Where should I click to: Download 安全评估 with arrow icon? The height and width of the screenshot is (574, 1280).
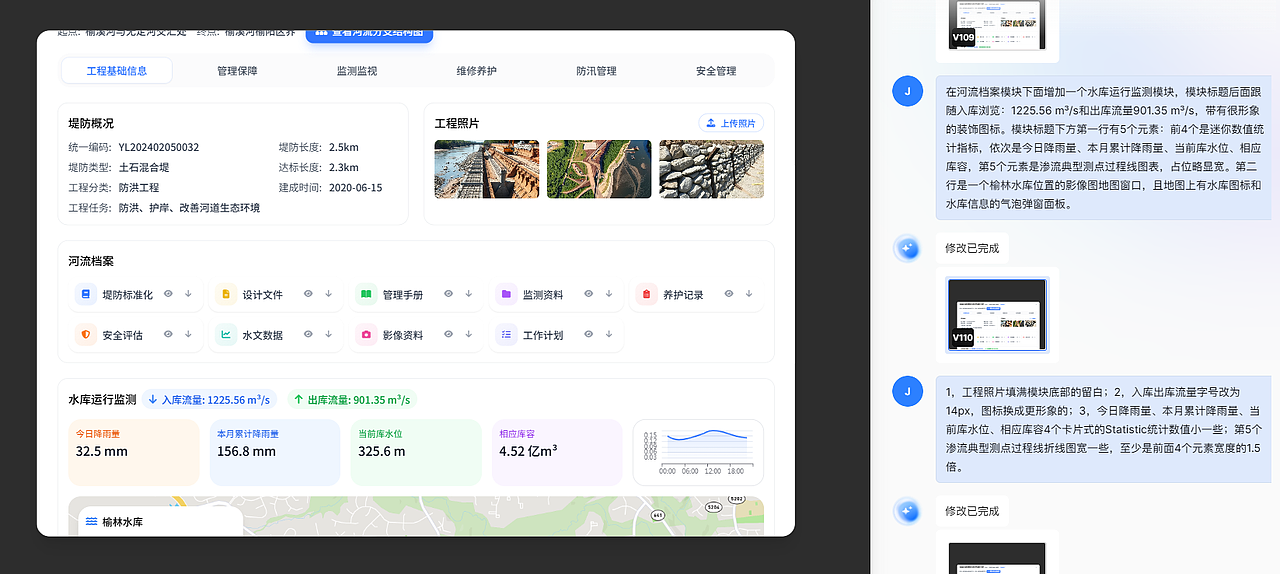tap(188, 334)
